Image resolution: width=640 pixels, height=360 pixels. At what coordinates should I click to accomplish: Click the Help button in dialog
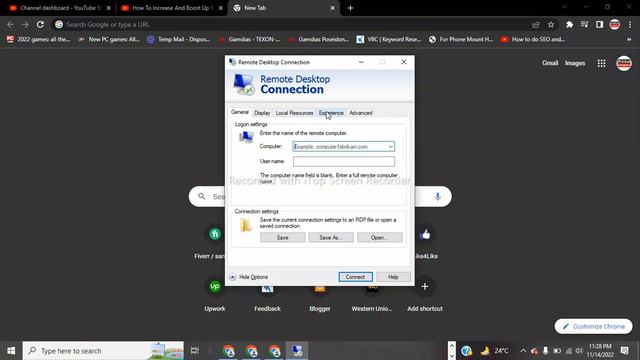click(393, 277)
